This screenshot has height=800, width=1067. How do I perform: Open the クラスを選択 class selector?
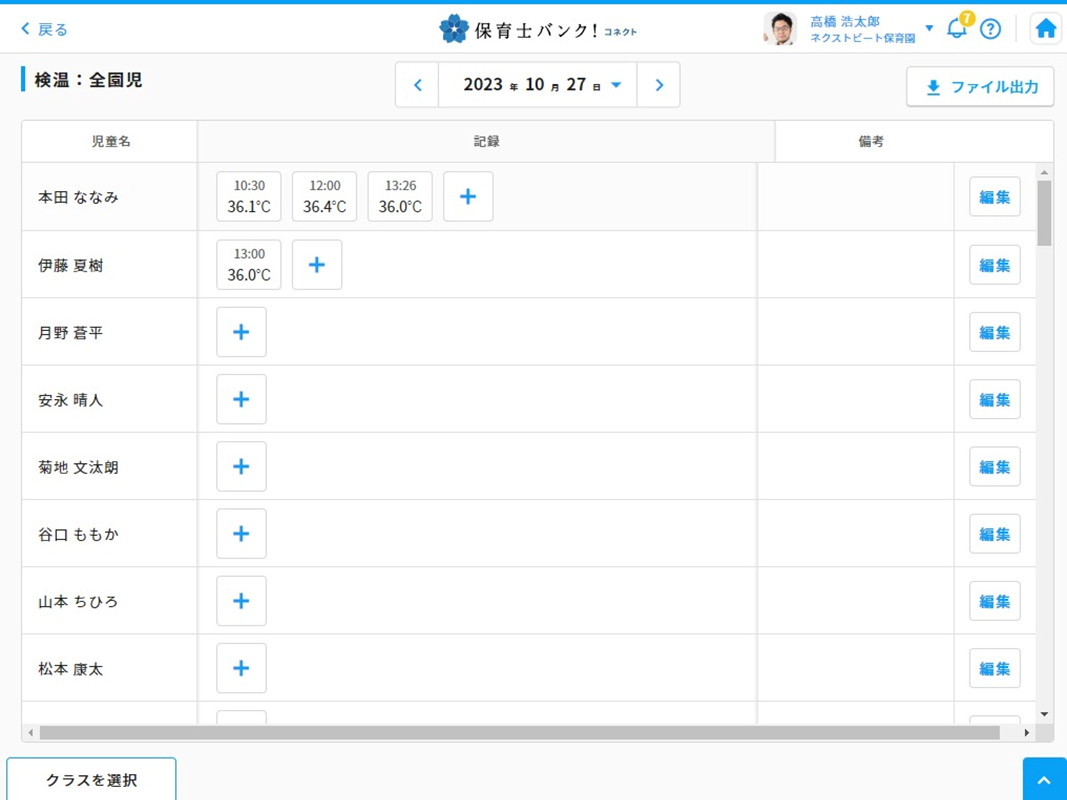pos(91,780)
